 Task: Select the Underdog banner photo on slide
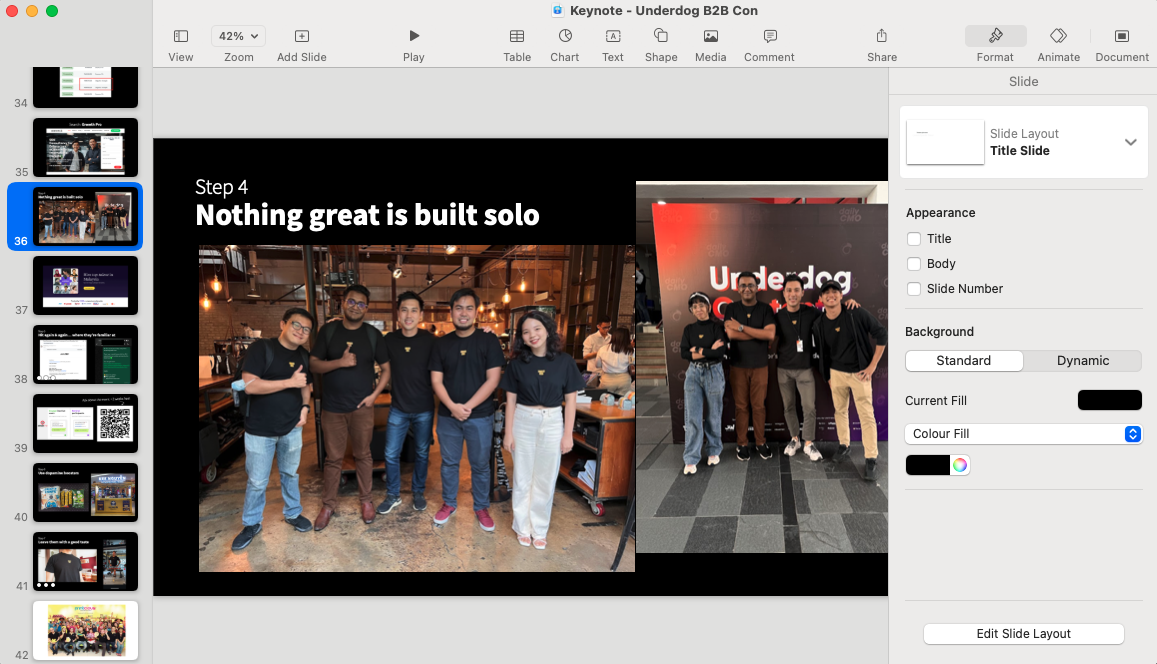pos(761,367)
